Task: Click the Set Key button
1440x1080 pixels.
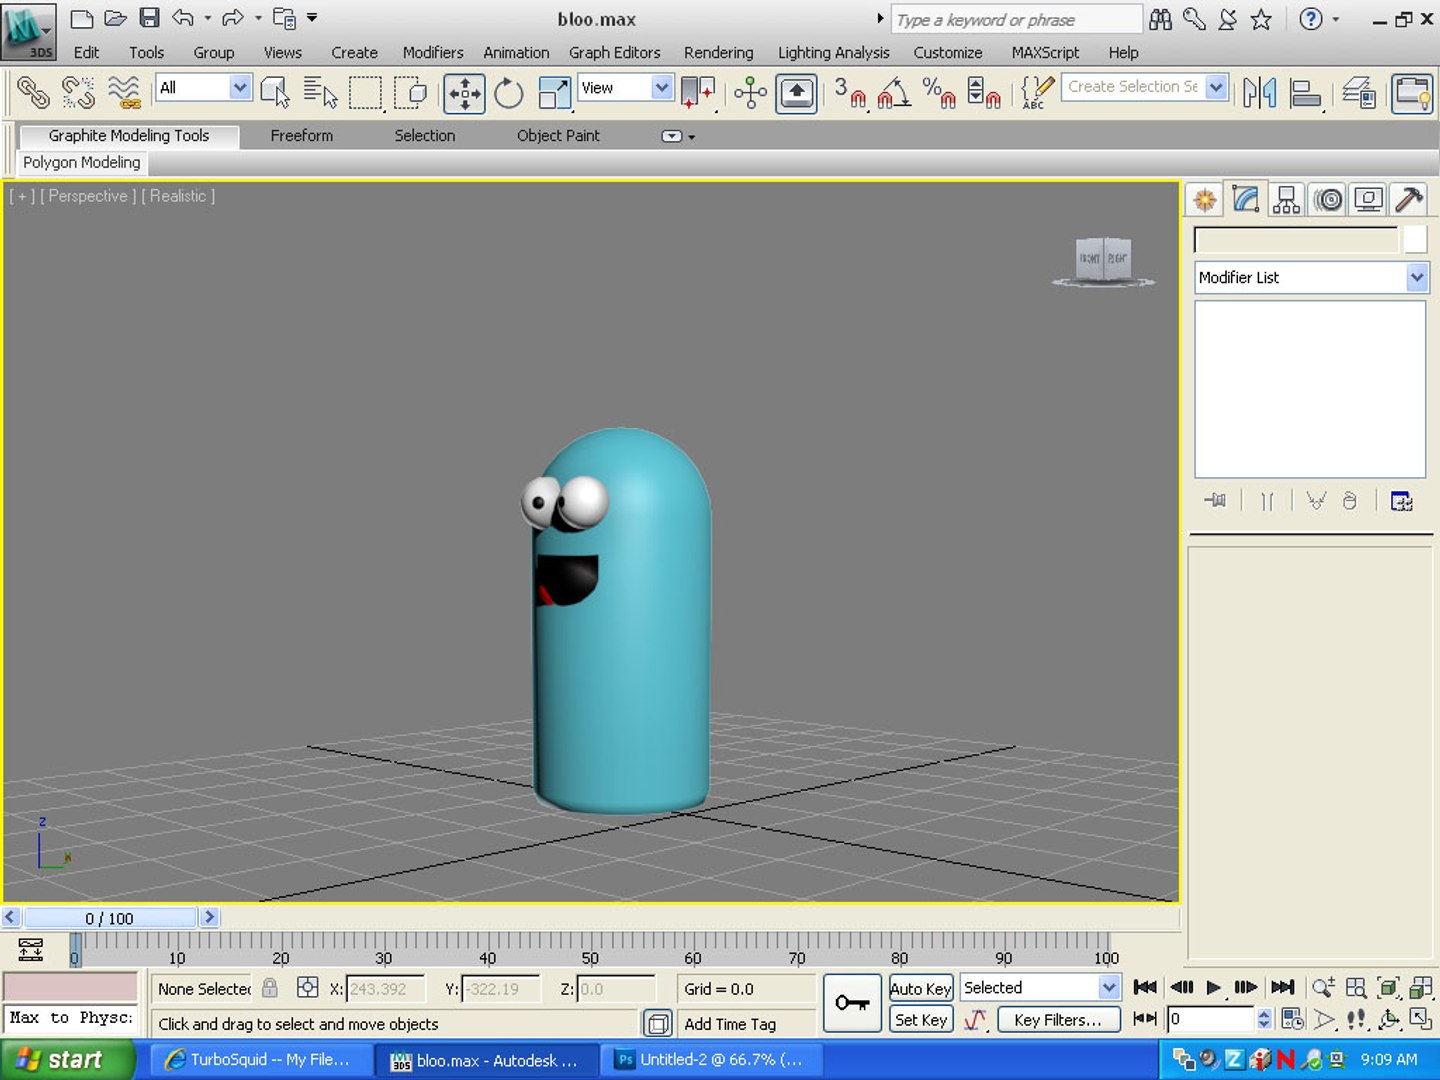Action: 921,1020
